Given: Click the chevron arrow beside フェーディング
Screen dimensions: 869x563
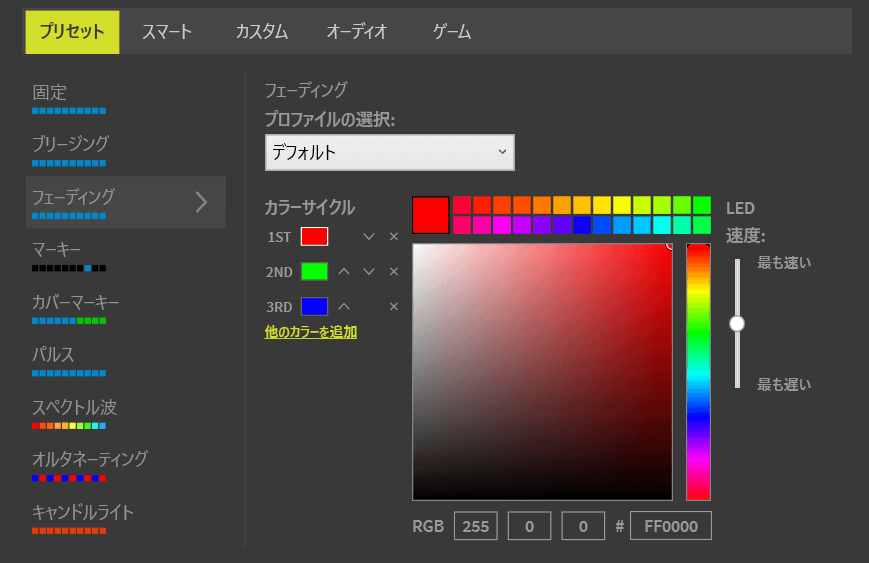Looking at the screenshot, I should pyautogui.click(x=202, y=202).
